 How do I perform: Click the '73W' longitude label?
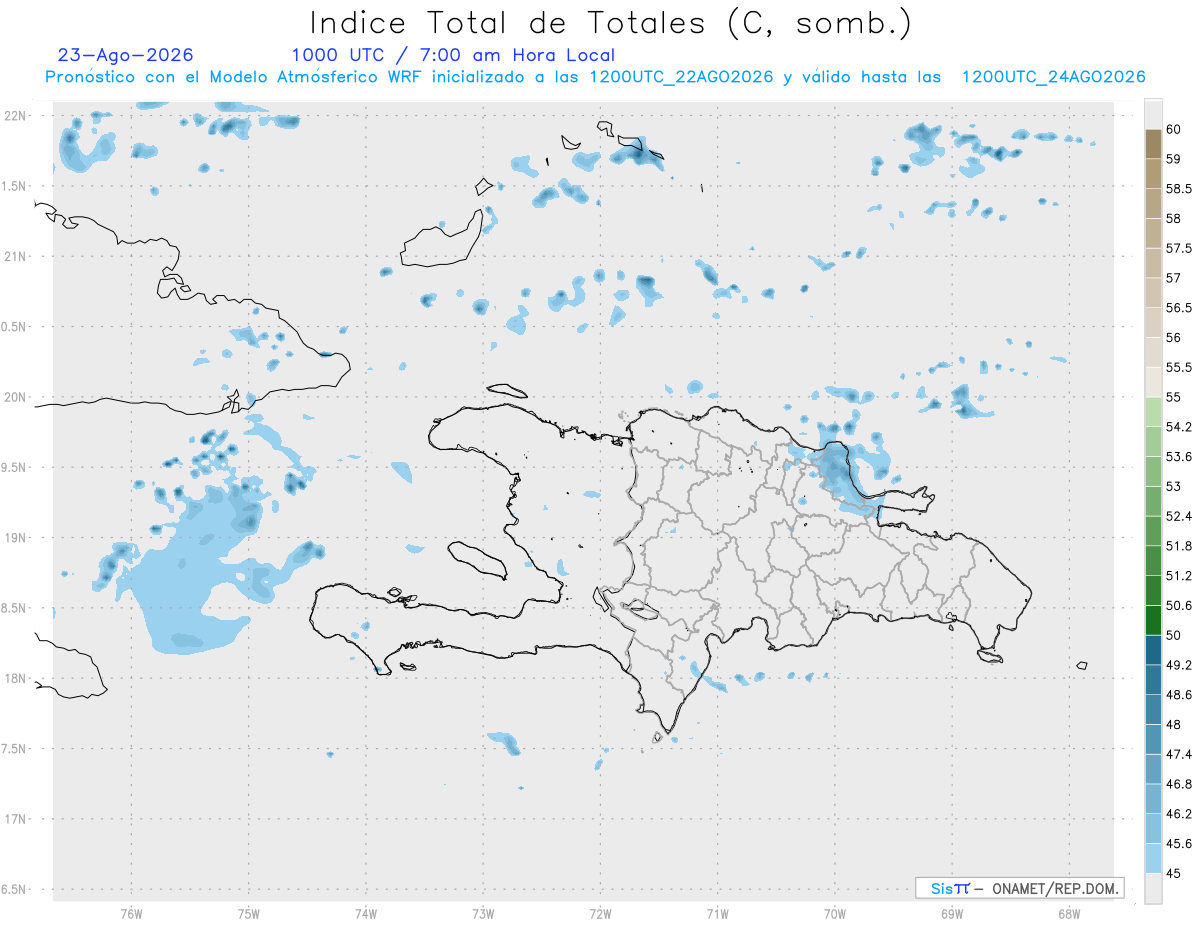pyautogui.click(x=483, y=914)
